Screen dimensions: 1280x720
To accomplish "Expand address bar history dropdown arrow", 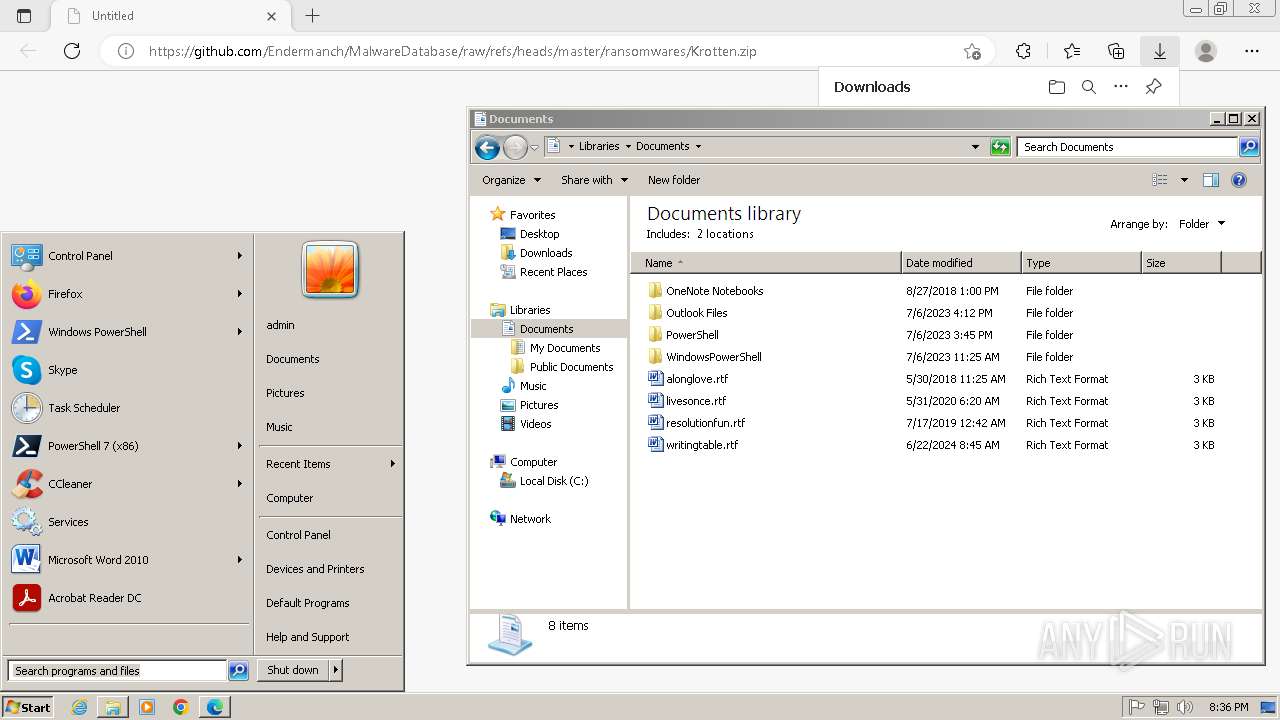I will [x=976, y=147].
